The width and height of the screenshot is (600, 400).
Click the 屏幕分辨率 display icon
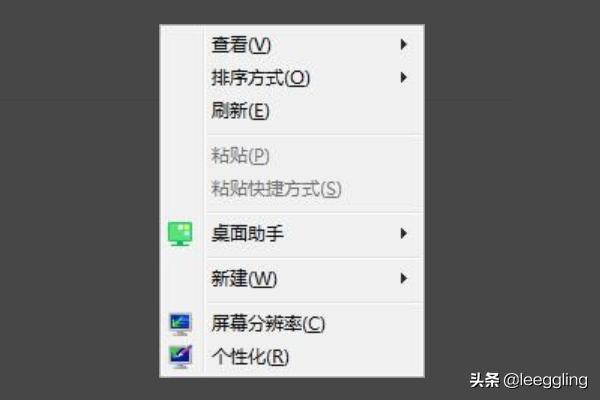(x=180, y=324)
